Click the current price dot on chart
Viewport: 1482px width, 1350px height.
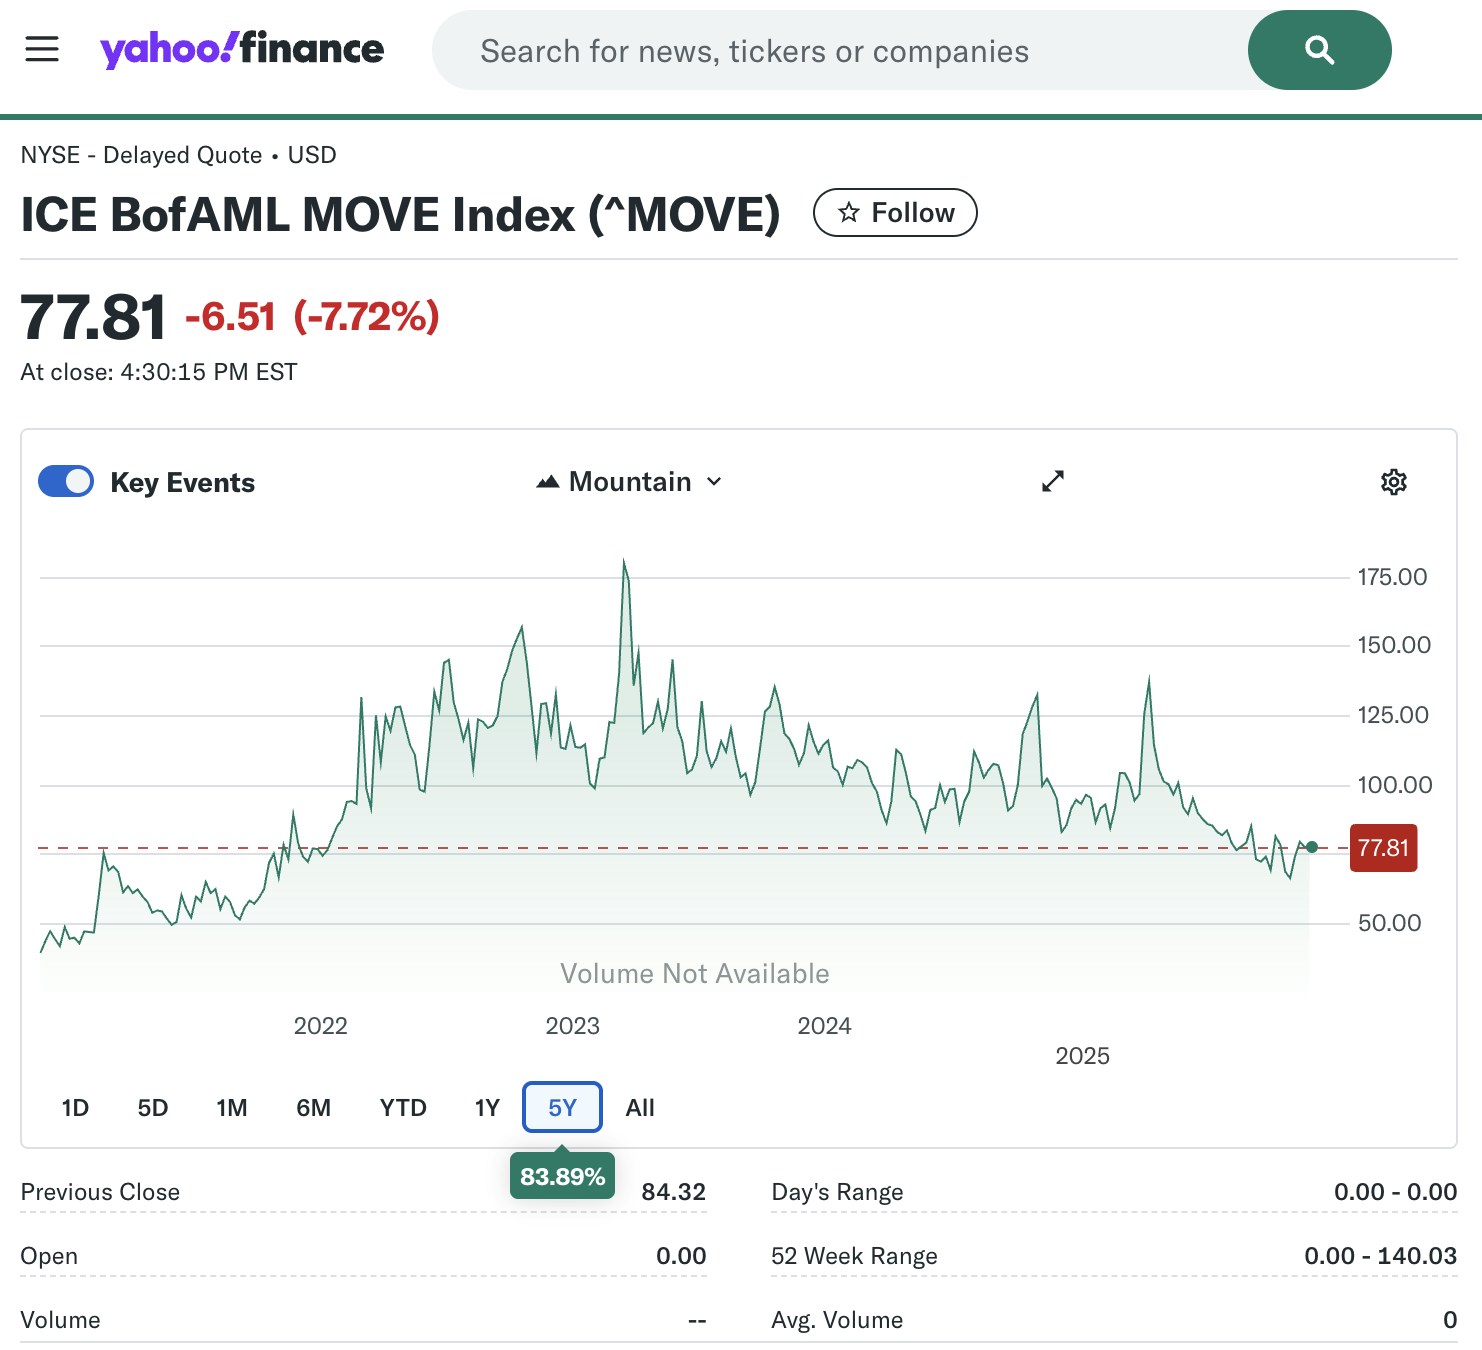(x=1312, y=847)
